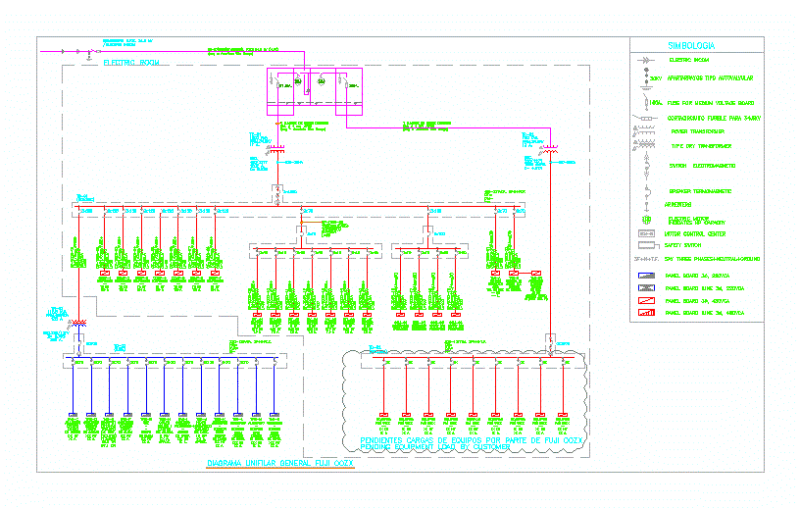
Task: Click the POWER TRANSFORMER legend text
Action: [697, 132]
